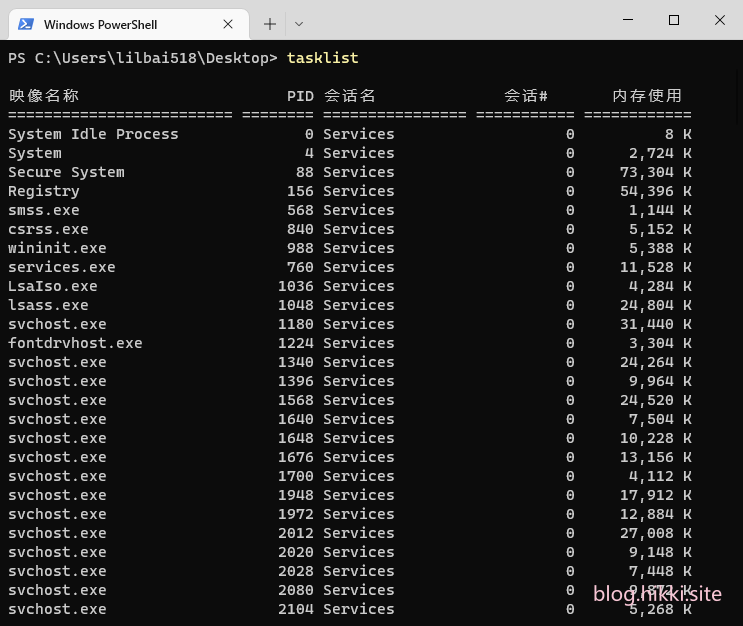
Task: Click PID 1676 value
Action: pos(296,457)
